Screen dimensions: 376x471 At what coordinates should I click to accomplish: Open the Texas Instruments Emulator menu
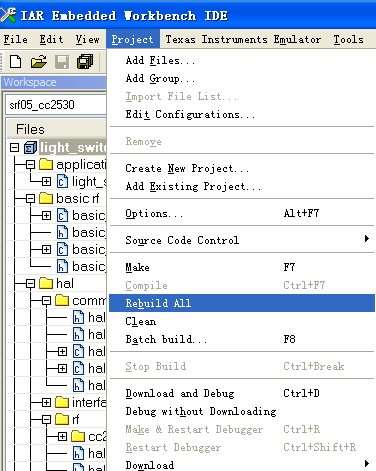point(243,39)
